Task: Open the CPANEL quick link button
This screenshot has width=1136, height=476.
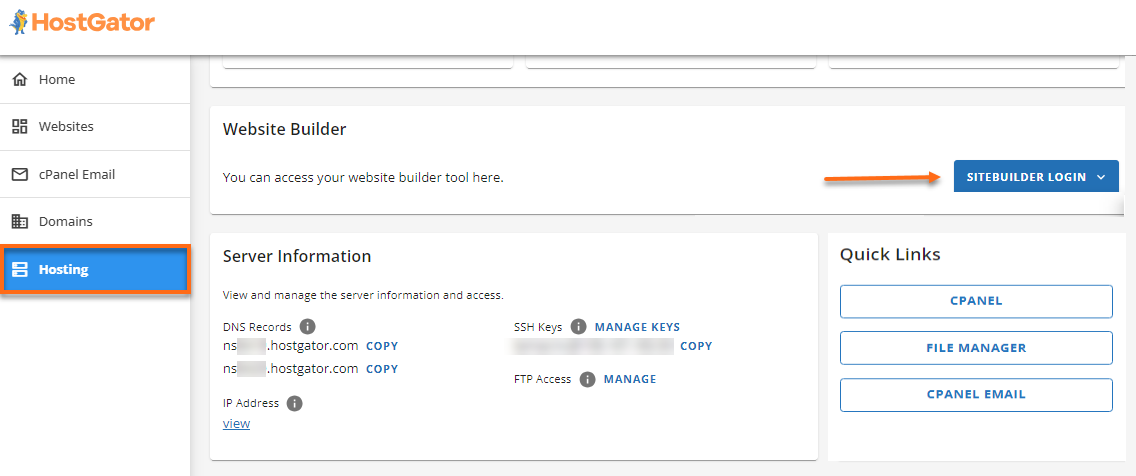Action: coord(975,301)
